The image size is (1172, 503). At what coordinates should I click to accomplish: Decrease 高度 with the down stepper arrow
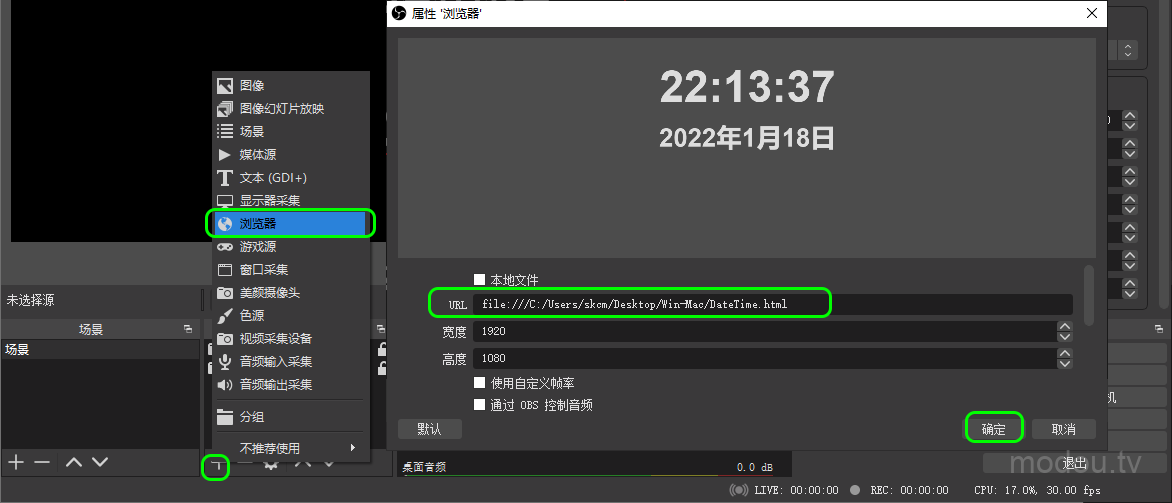click(x=1064, y=363)
